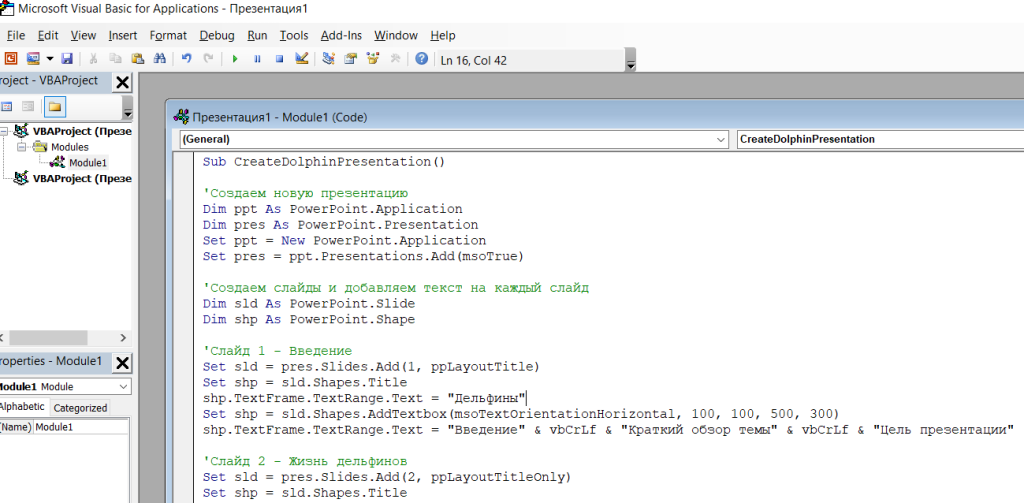Click the View Code icon in Project pane
Viewport: 1024px width, 503px height.
tap(7, 106)
